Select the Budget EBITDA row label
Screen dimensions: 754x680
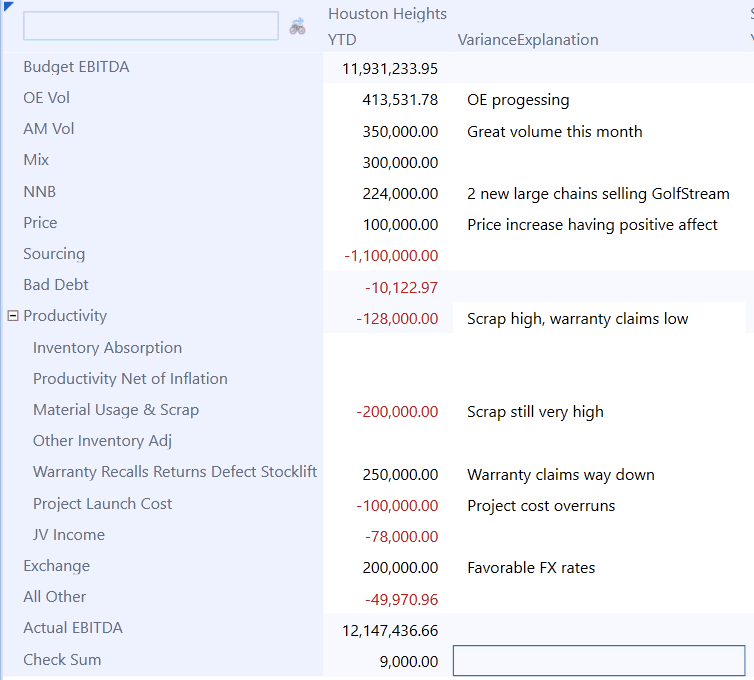coord(76,67)
